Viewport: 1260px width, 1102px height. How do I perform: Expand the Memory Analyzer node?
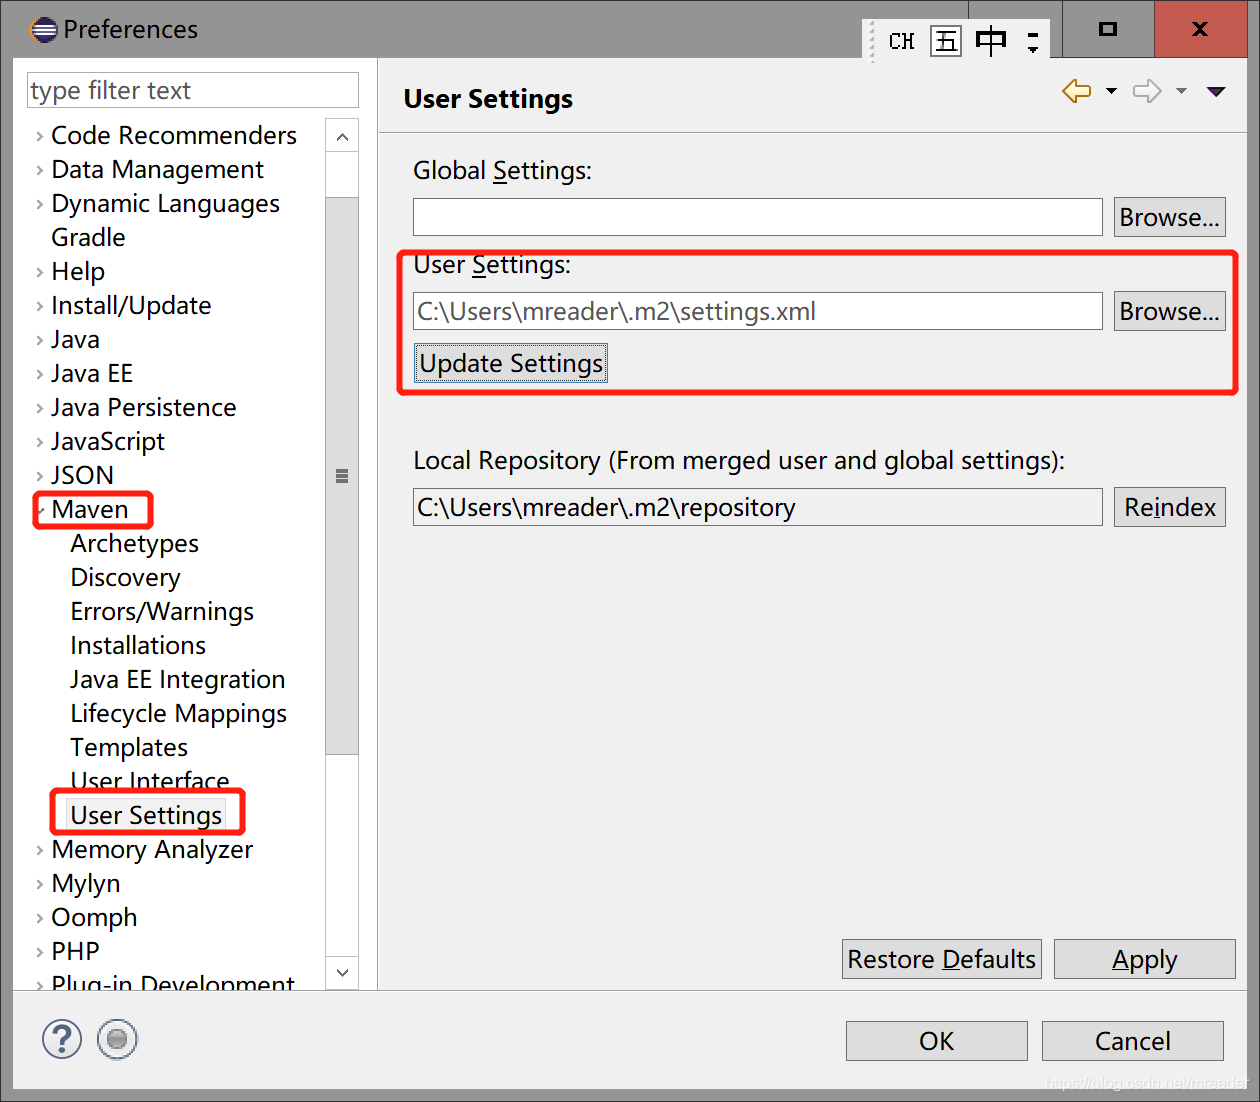pyautogui.click(x=40, y=850)
